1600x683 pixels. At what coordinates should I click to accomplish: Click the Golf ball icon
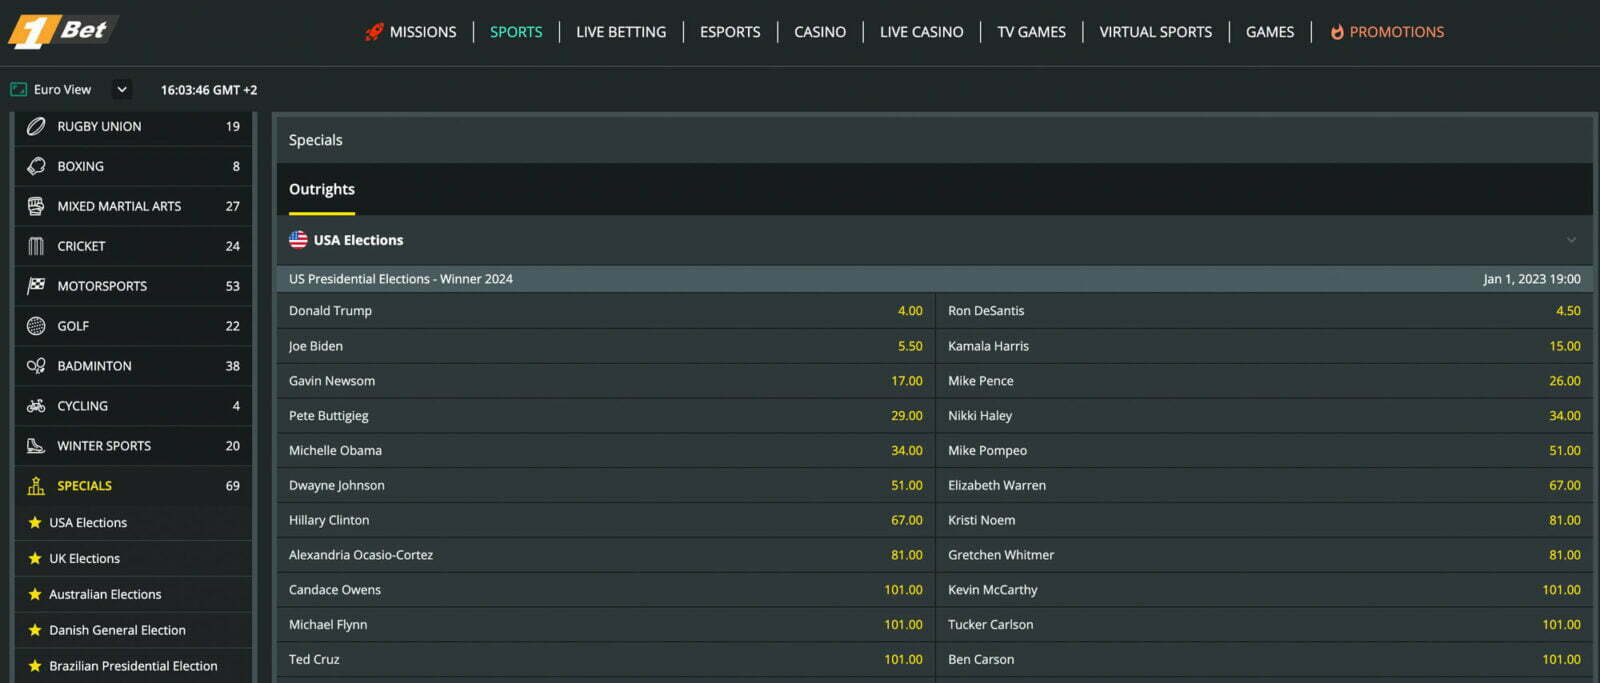[36, 326]
